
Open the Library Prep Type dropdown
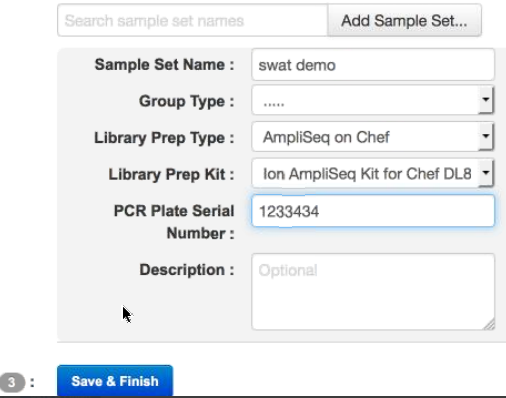(372, 137)
